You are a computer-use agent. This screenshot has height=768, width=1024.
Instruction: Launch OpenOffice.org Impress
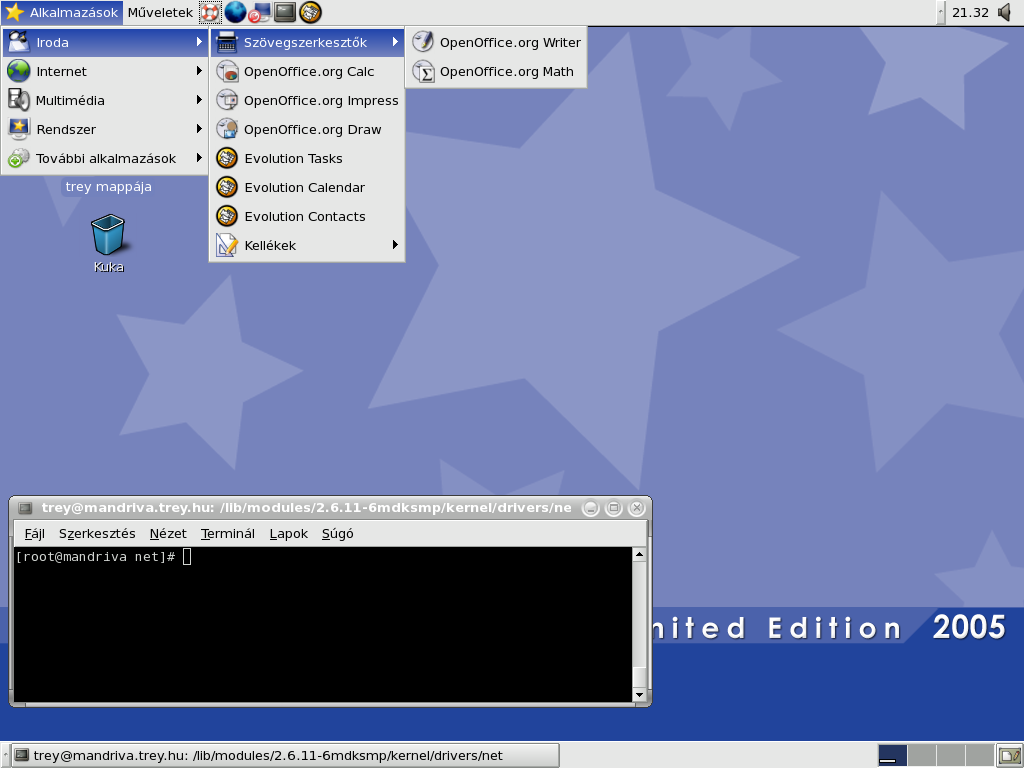coord(307,101)
